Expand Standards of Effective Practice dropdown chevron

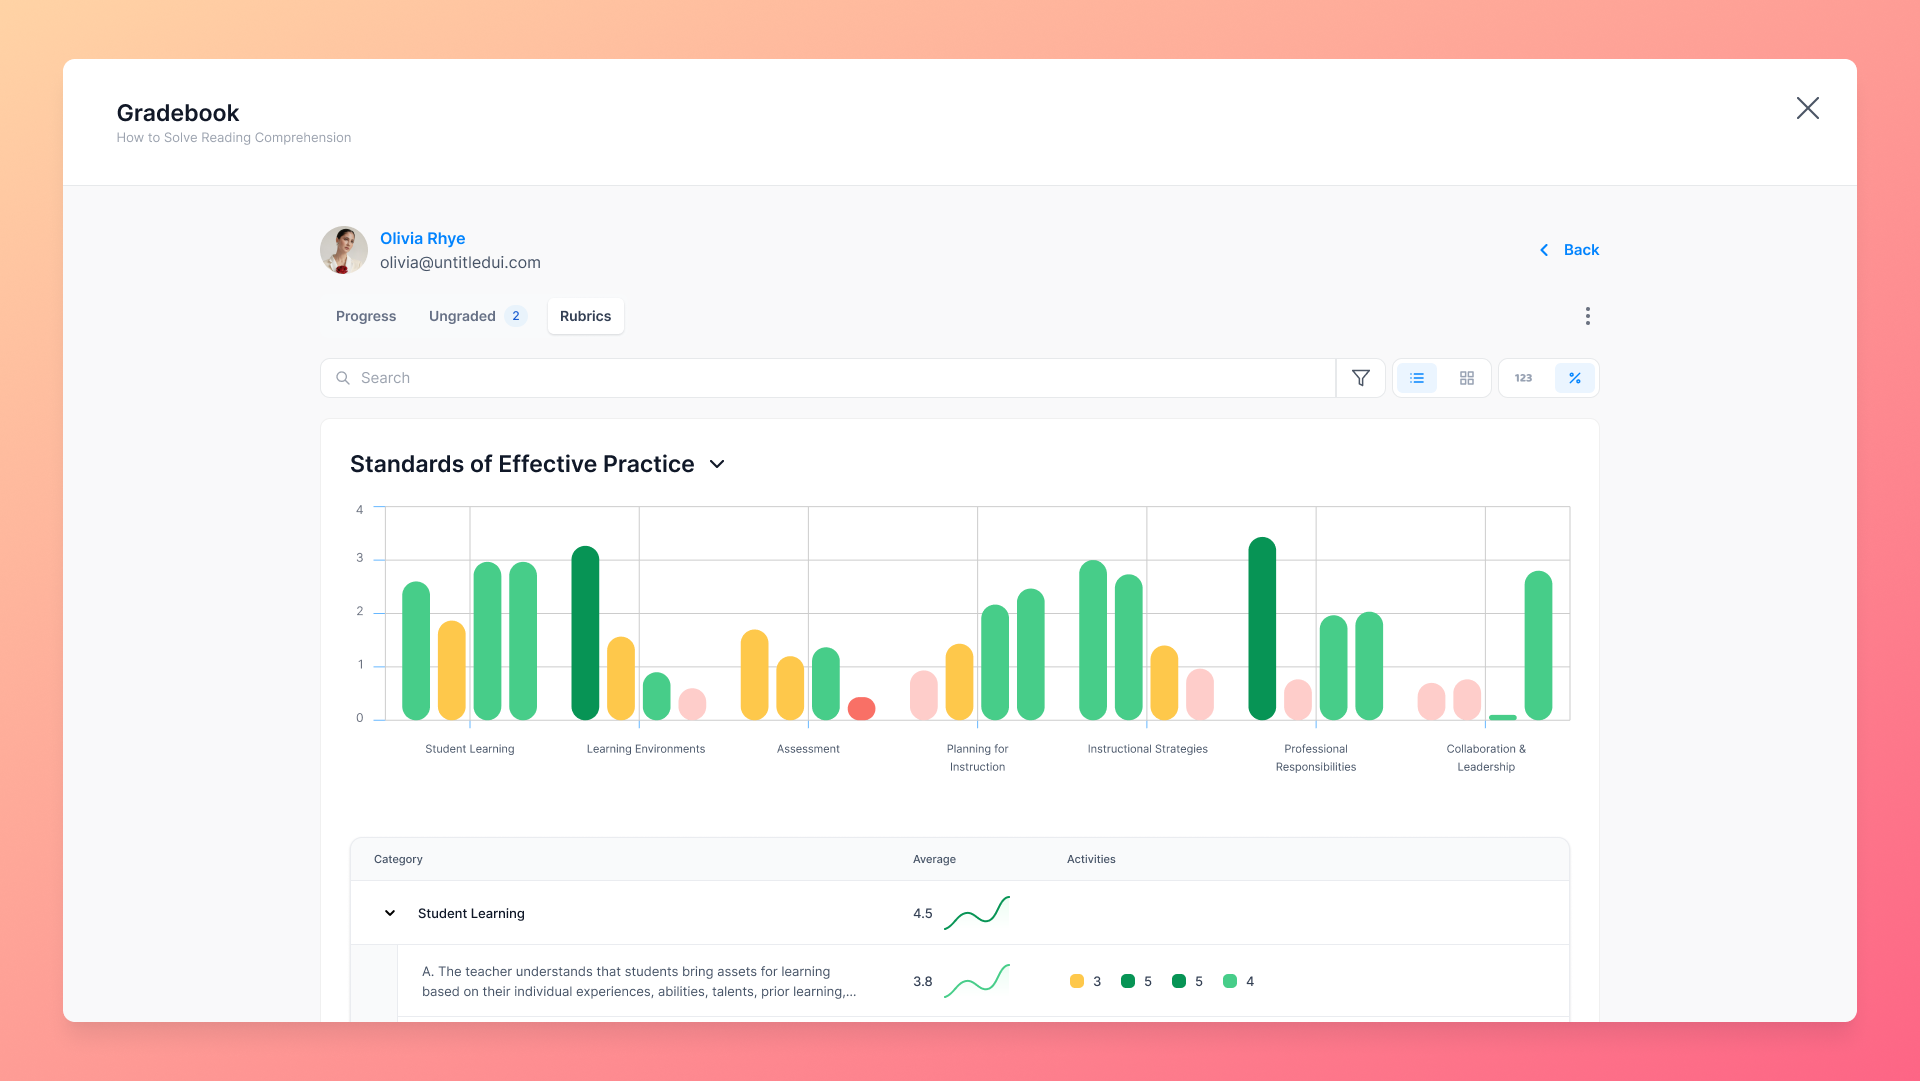717,464
